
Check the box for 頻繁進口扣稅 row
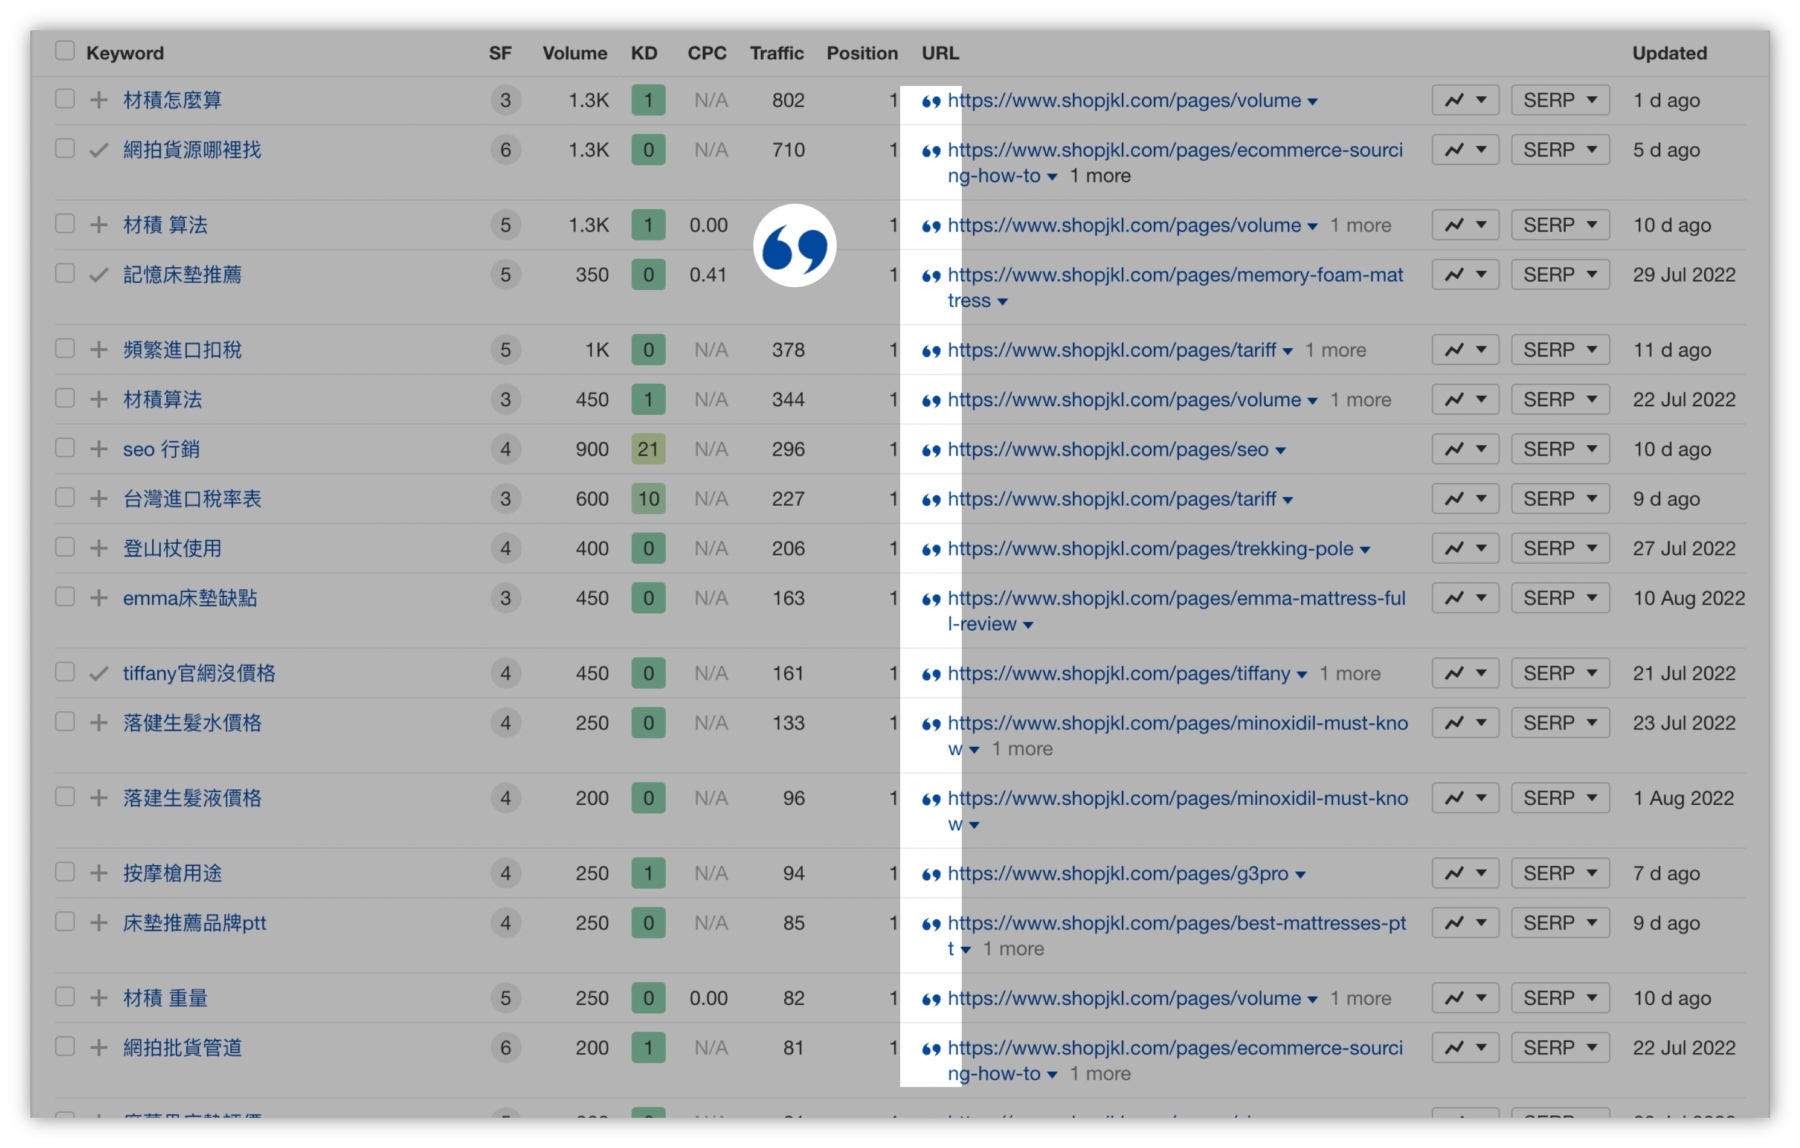(x=65, y=349)
